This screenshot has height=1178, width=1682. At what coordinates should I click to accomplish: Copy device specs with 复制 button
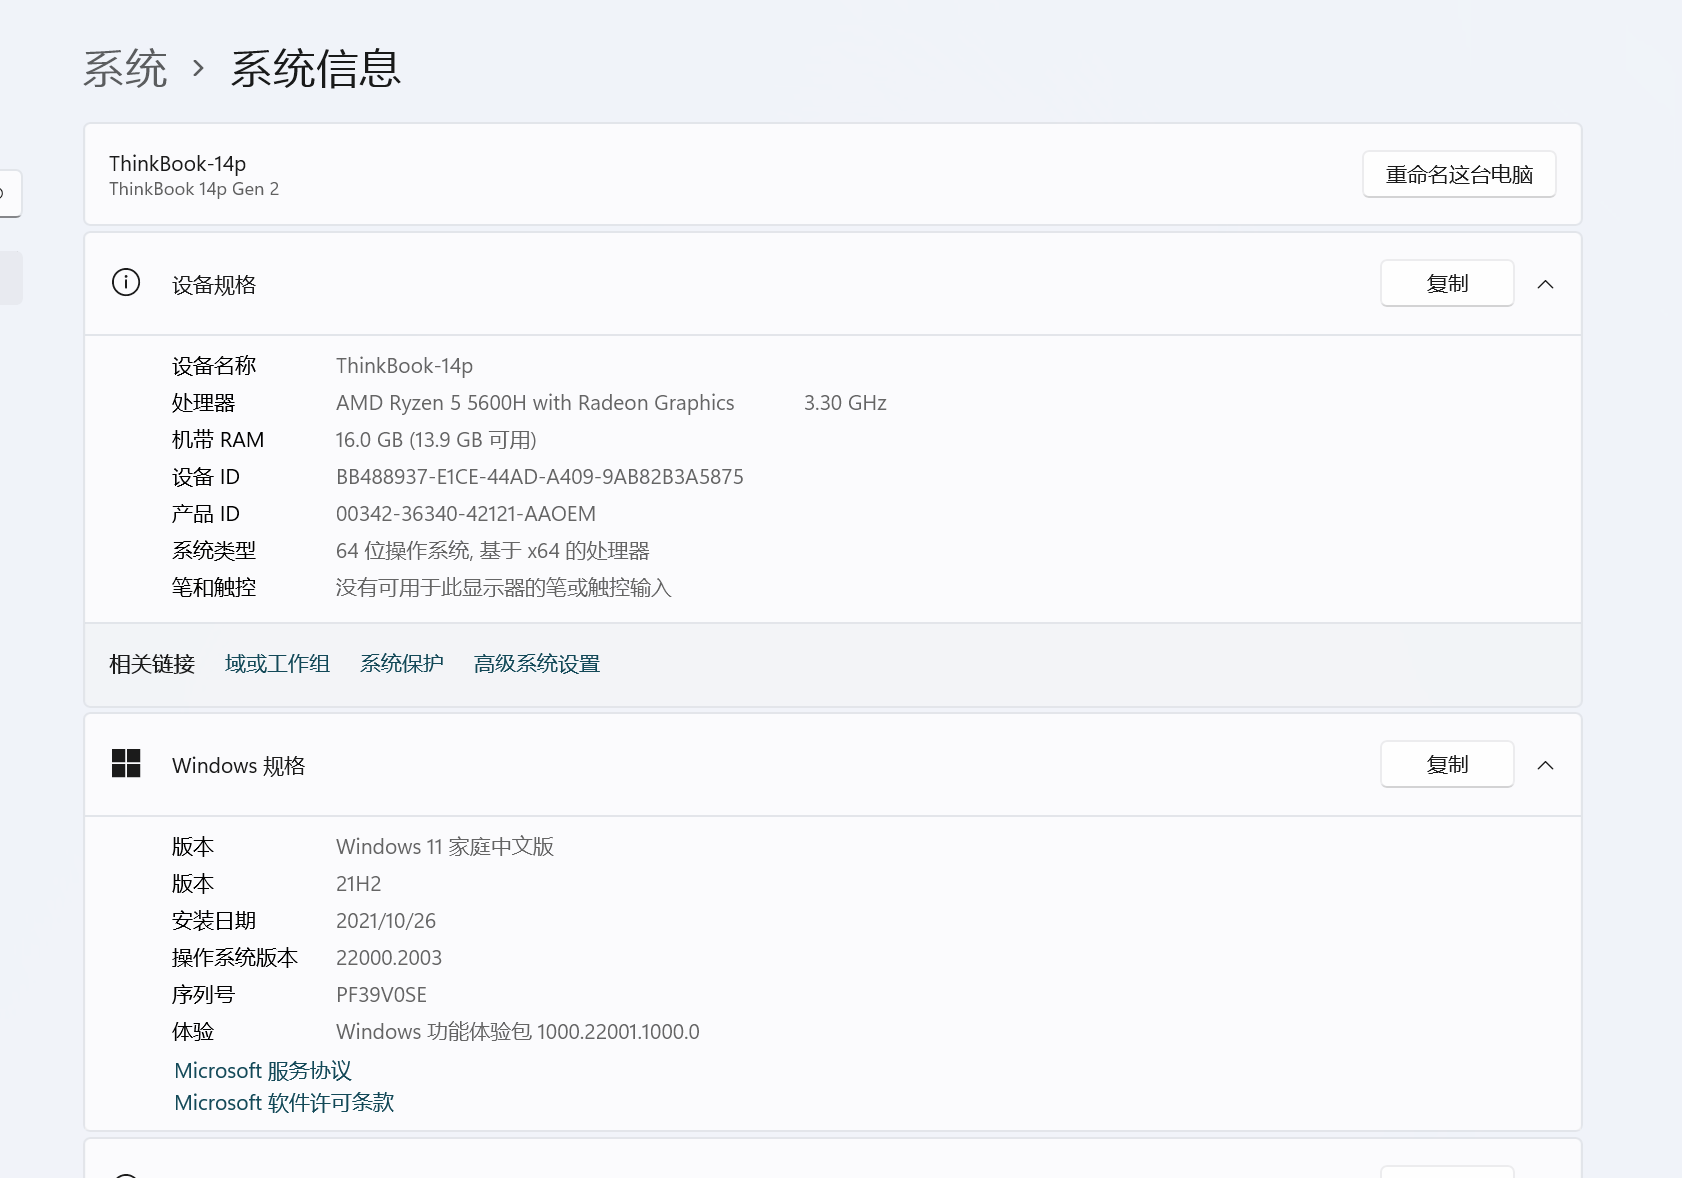pos(1447,284)
